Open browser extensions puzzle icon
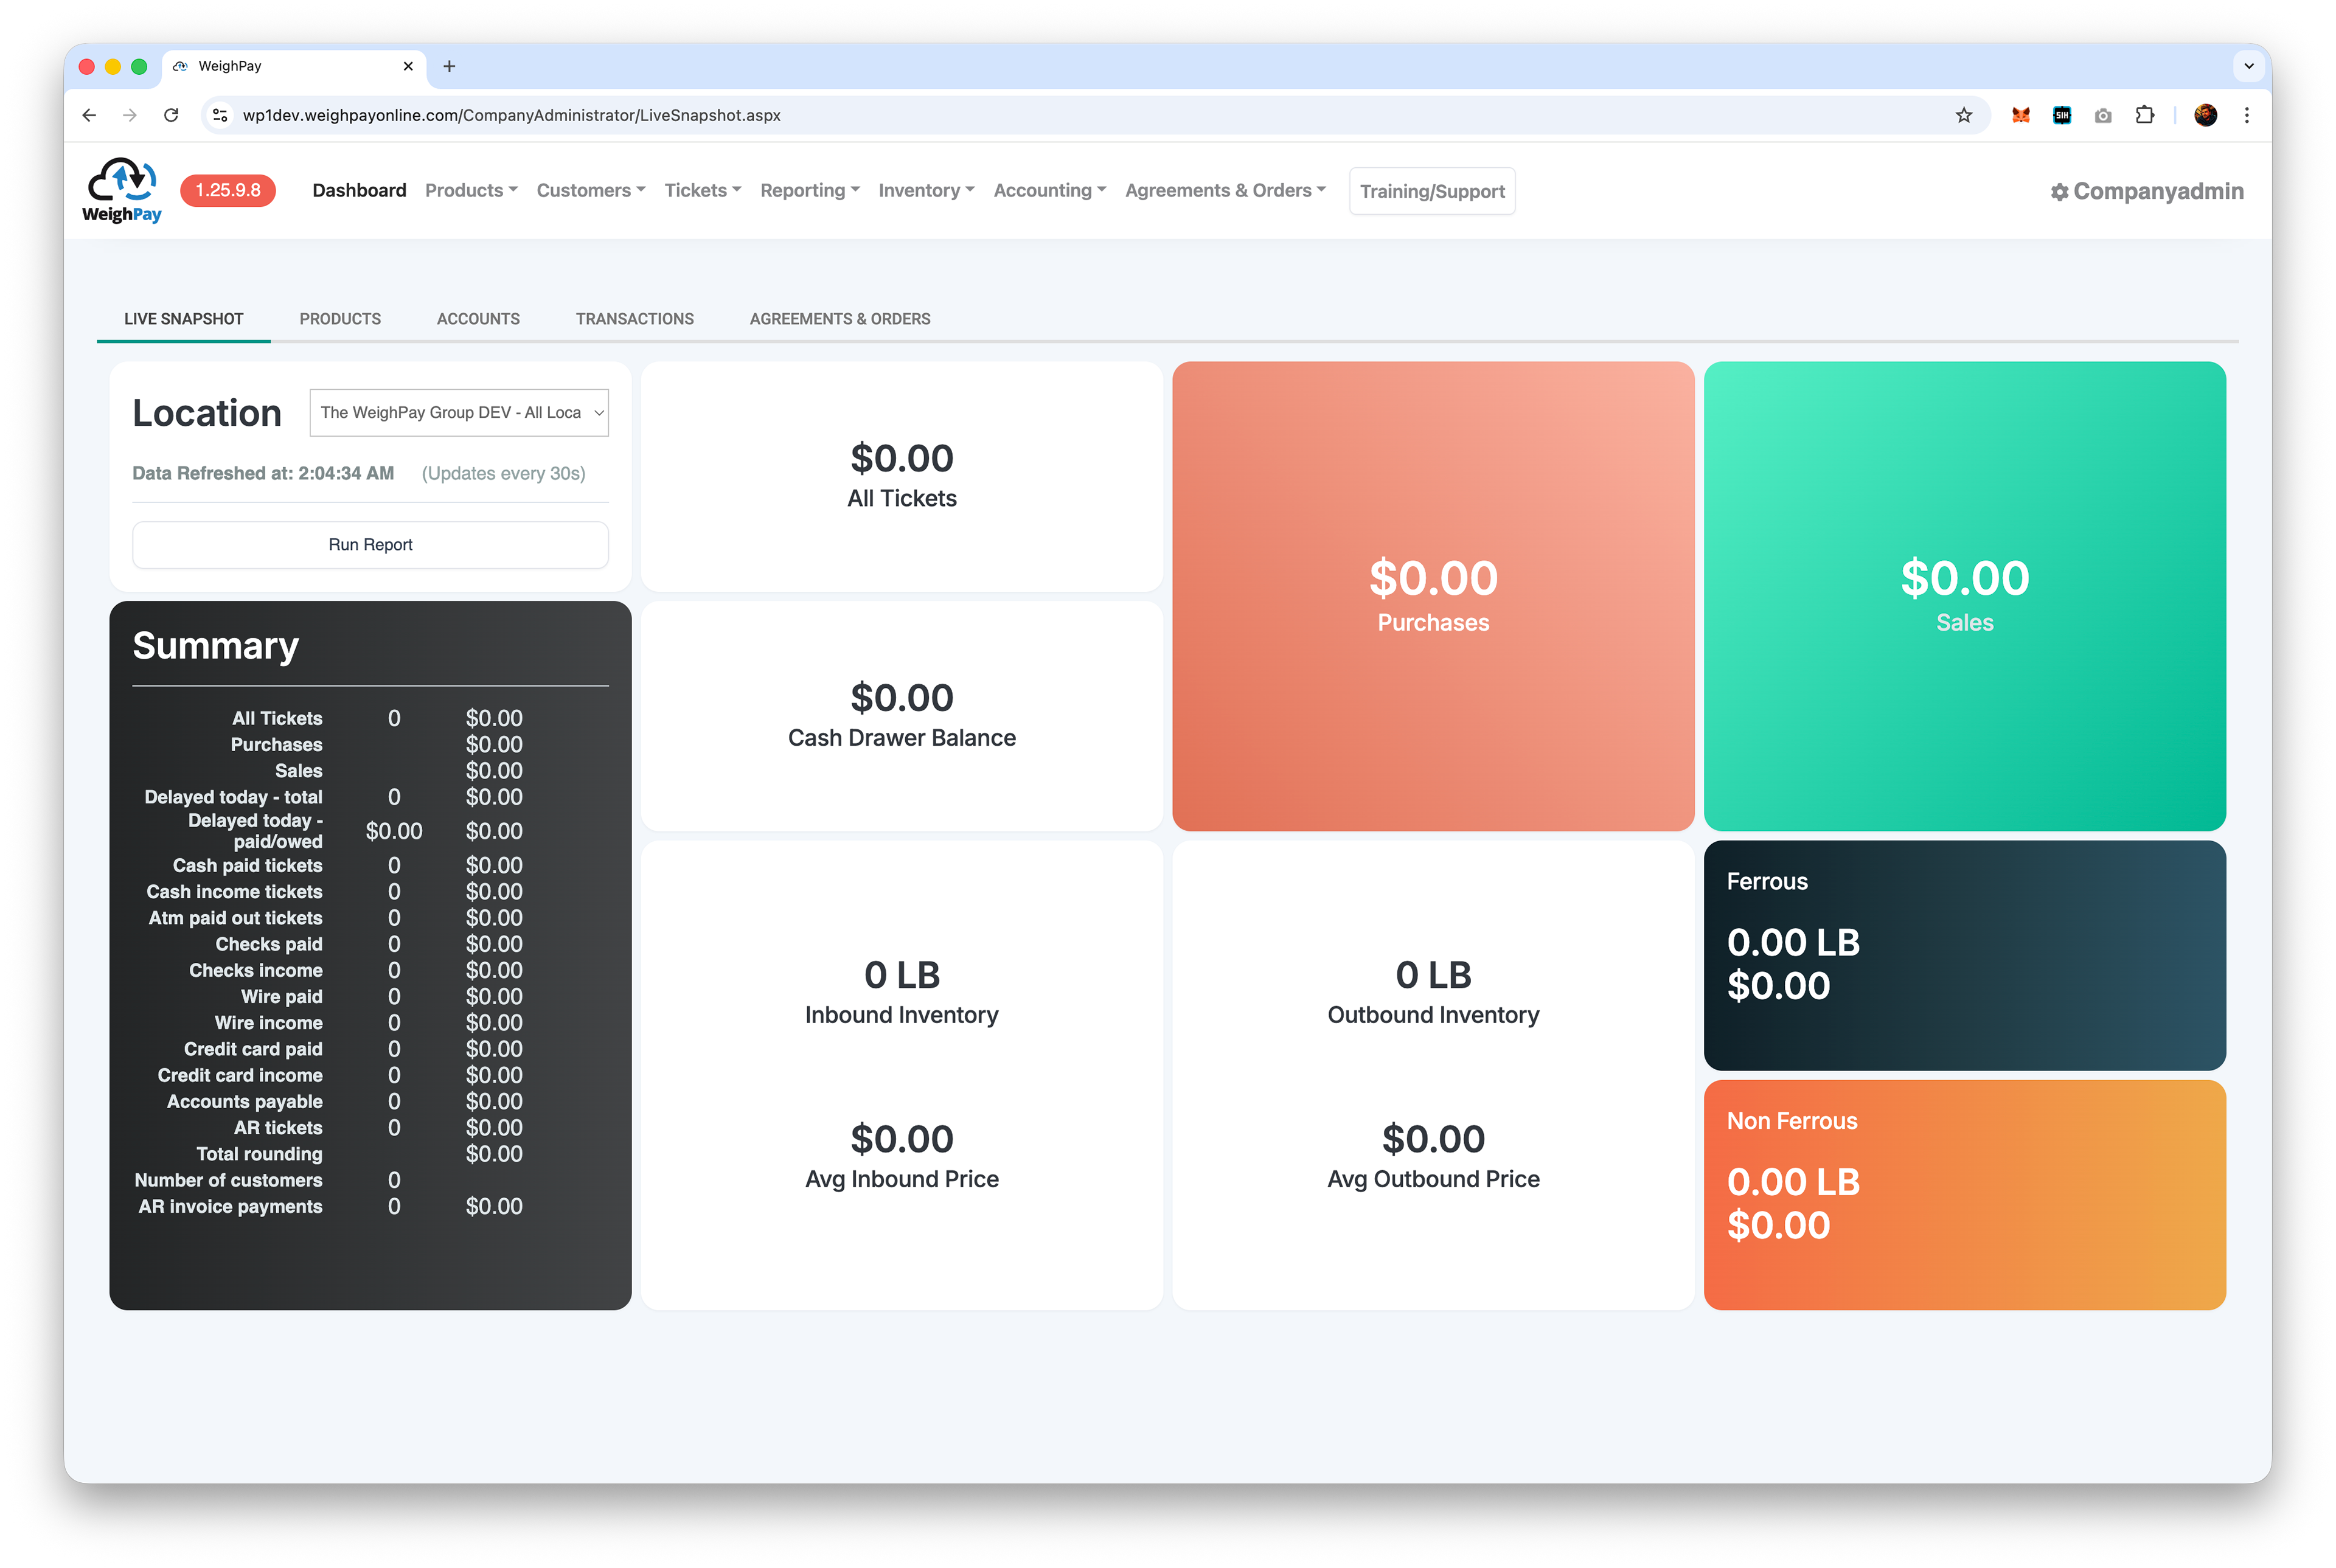2336x1568 pixels. 2144,115
